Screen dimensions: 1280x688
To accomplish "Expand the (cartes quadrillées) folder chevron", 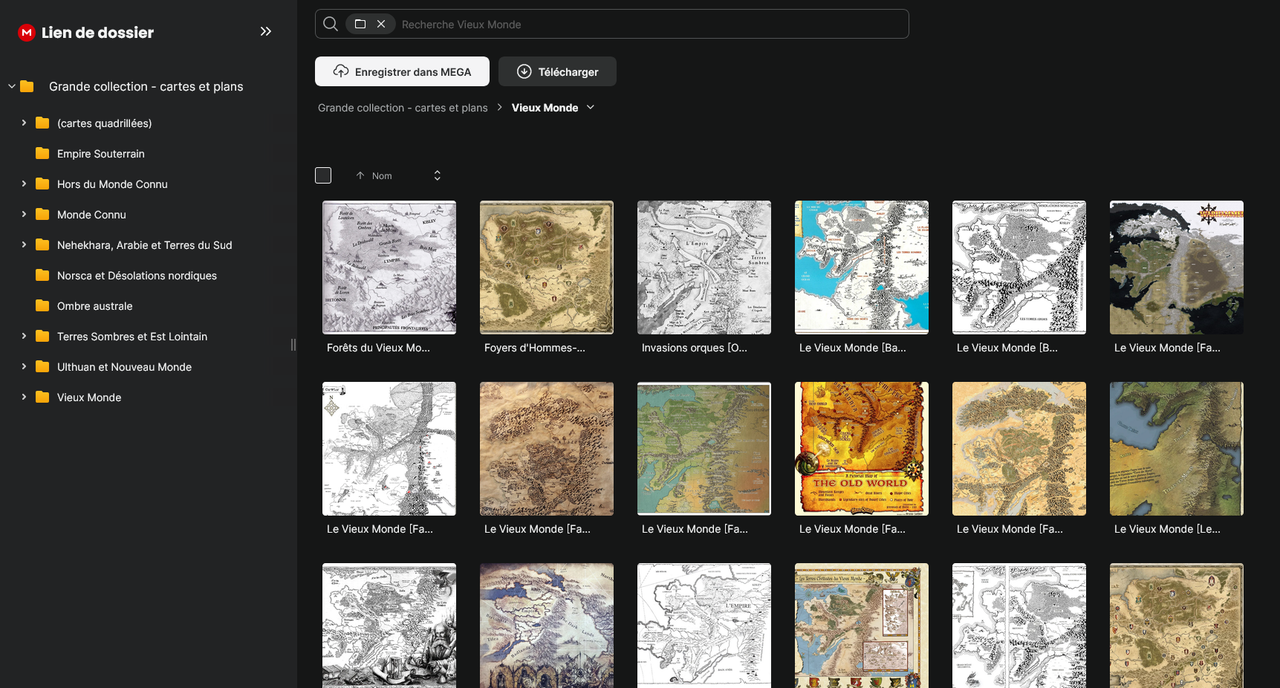I will click(24, 123).
